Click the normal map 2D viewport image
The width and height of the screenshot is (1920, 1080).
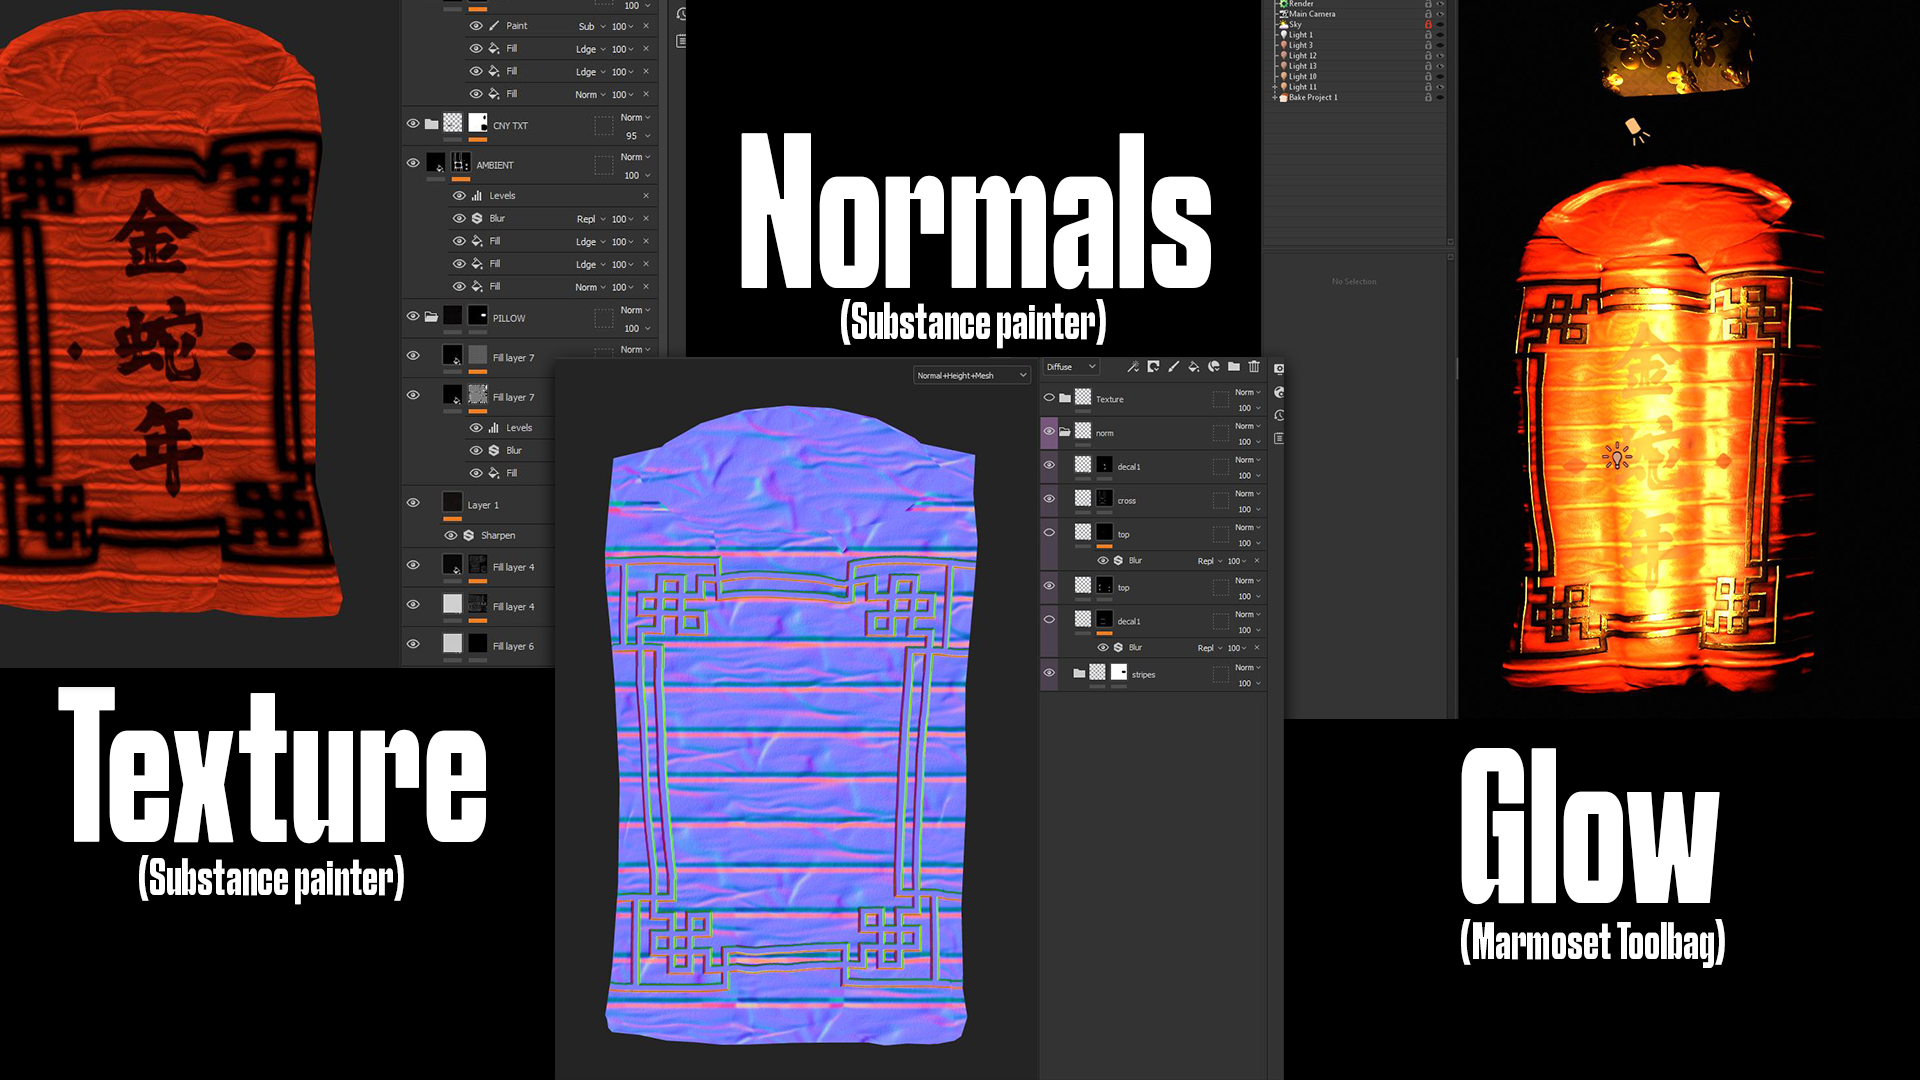click(789, 725)
